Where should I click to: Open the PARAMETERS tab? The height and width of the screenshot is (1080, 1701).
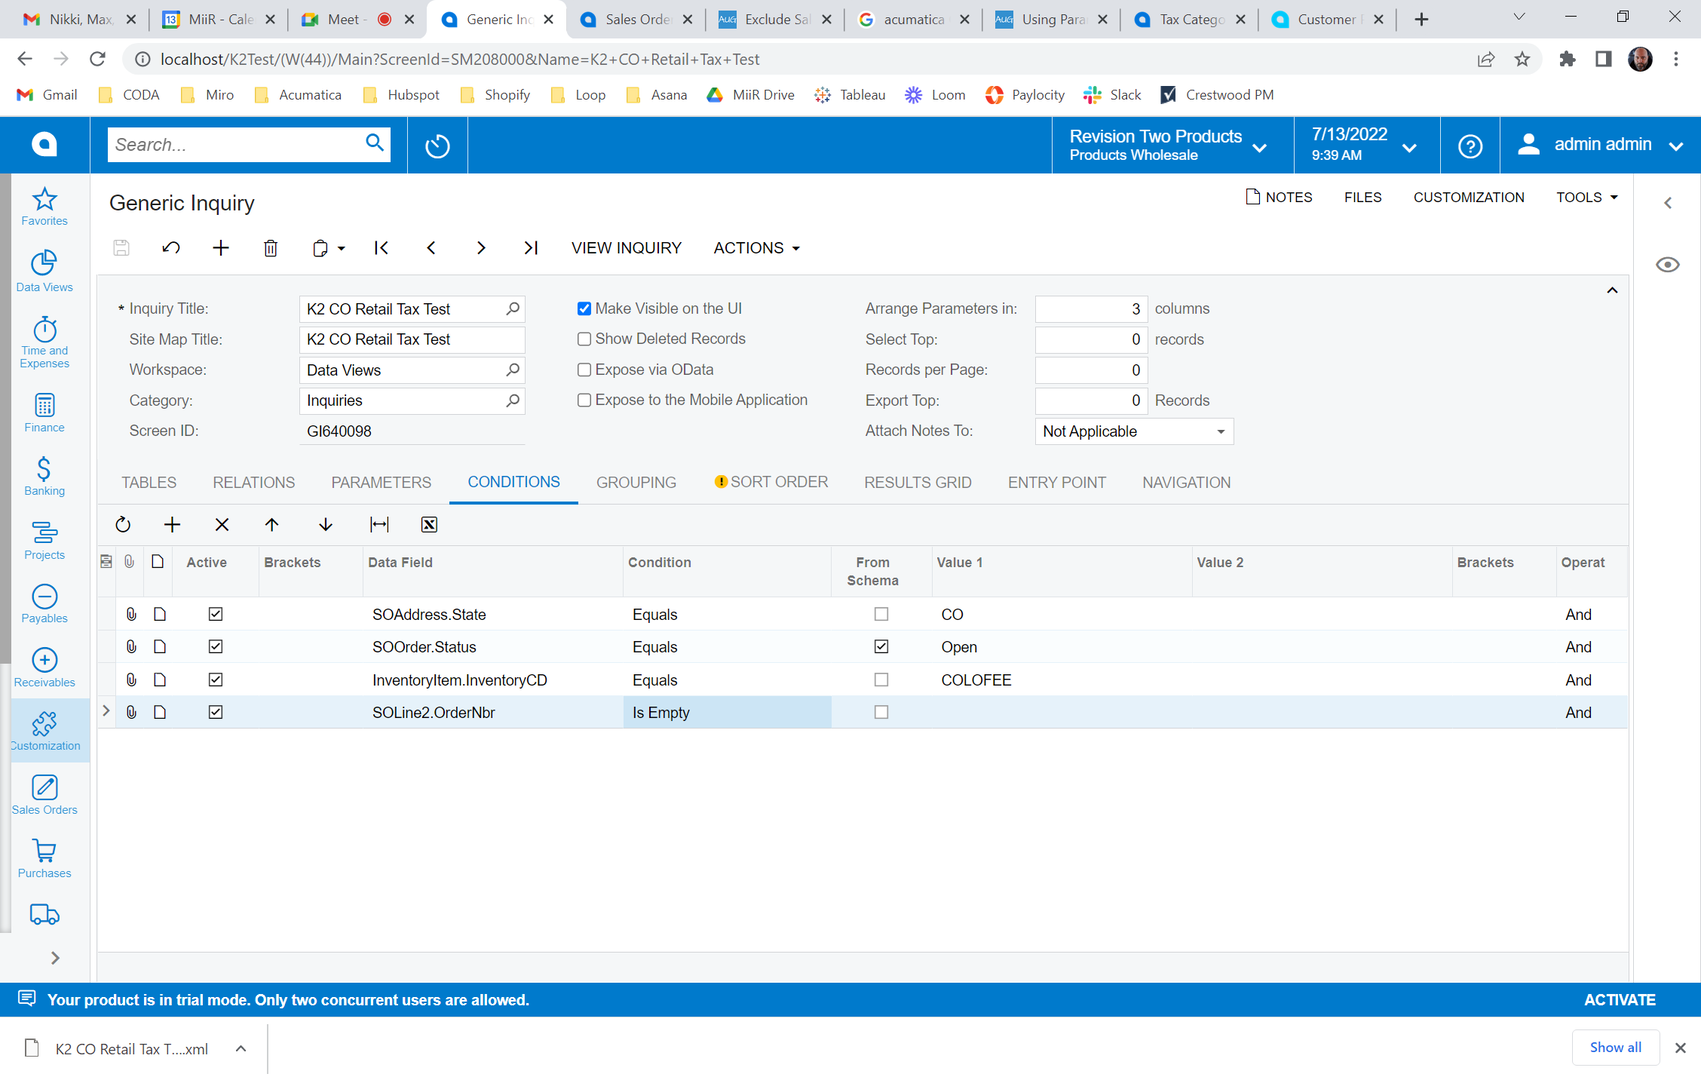click(x=381, y=482)
